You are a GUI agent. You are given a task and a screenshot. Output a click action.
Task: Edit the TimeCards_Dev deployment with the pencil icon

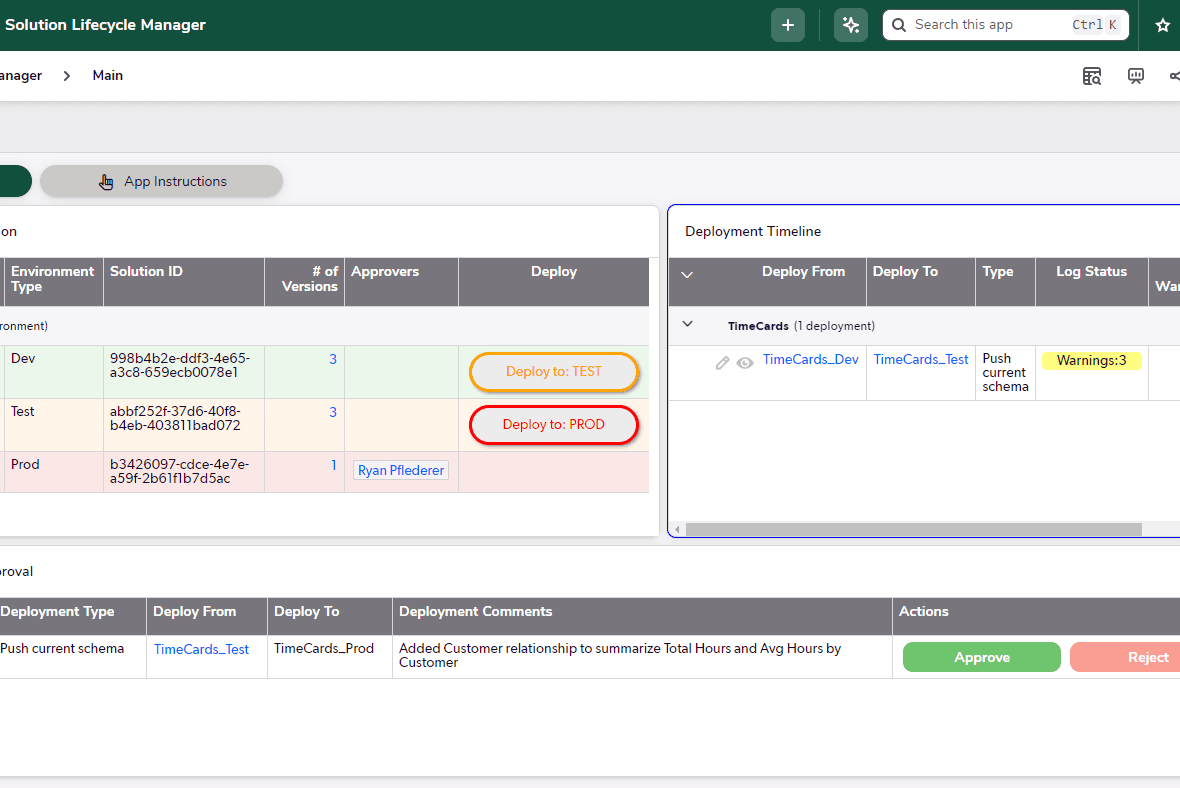[x=722, y=362]
